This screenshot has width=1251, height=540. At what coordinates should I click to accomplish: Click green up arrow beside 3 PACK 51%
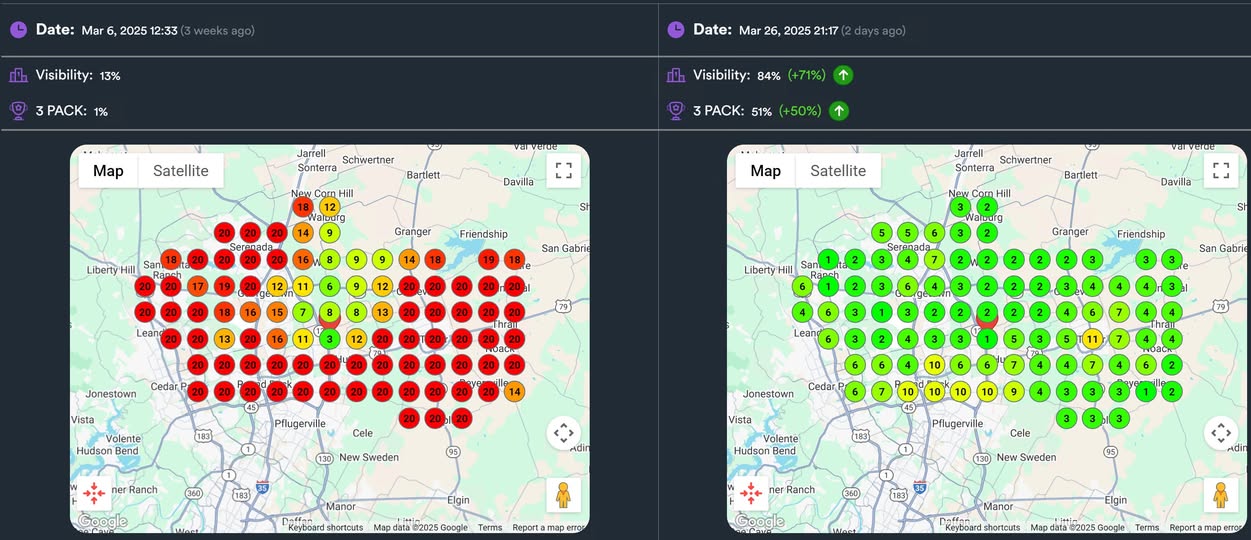coord(839,111)
